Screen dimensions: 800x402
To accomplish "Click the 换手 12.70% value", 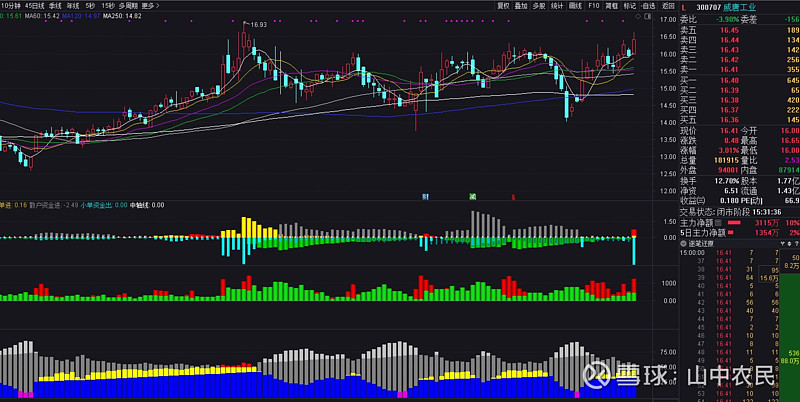I will (727, 181).
